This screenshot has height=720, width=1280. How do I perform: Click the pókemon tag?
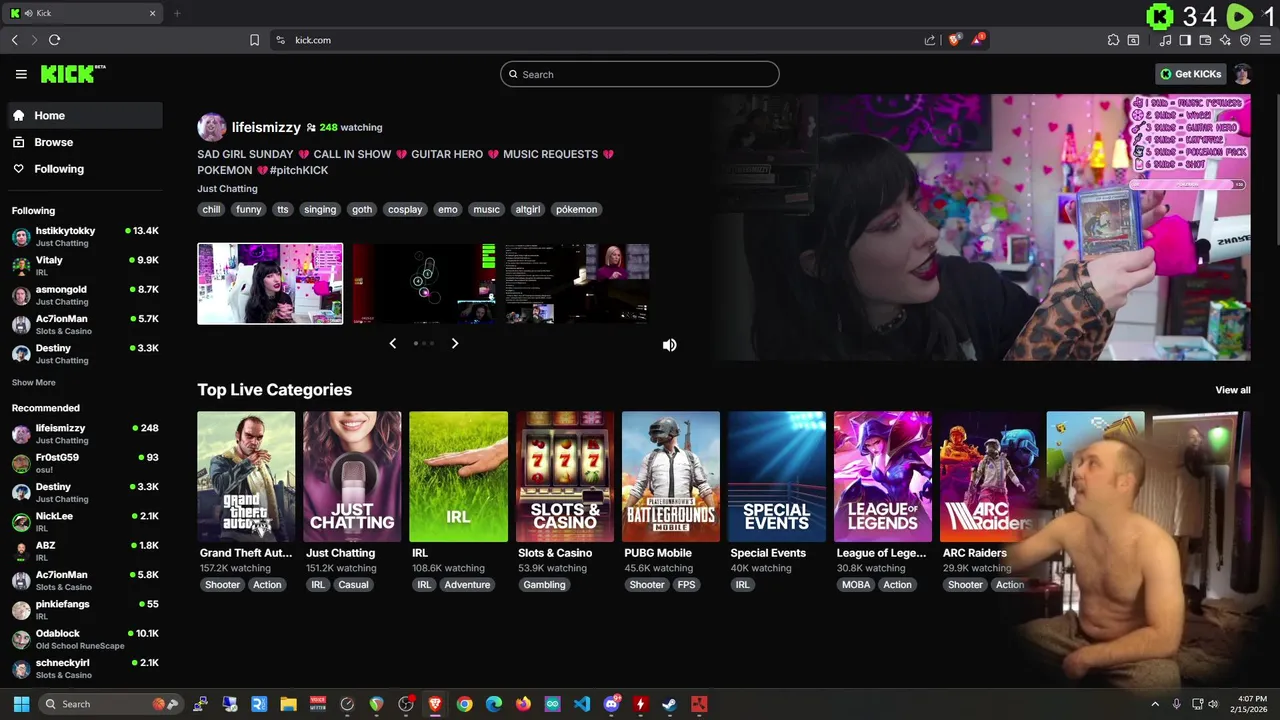576,209
